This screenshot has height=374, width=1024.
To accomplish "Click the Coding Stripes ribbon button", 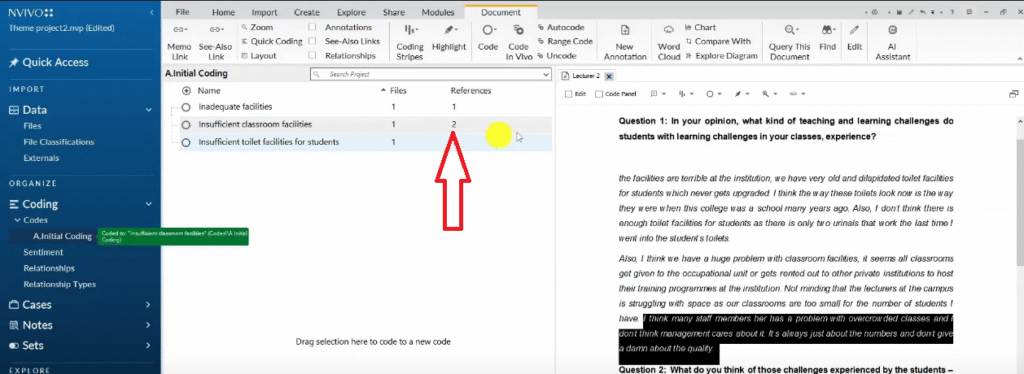I will [410, 43].
